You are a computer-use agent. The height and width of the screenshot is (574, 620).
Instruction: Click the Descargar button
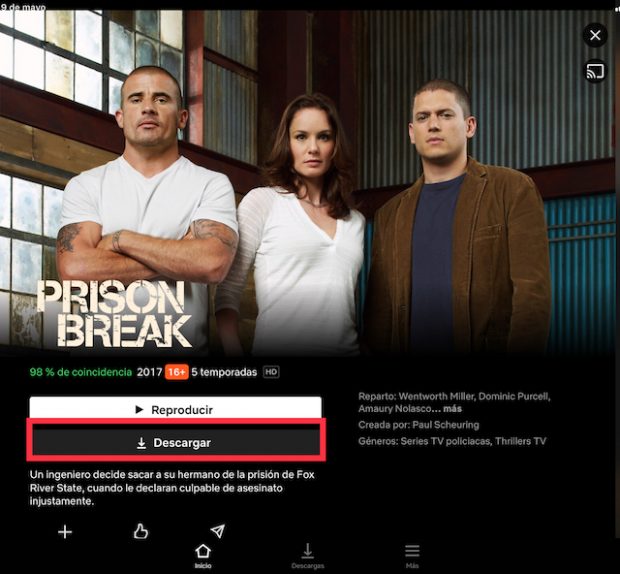176,443
